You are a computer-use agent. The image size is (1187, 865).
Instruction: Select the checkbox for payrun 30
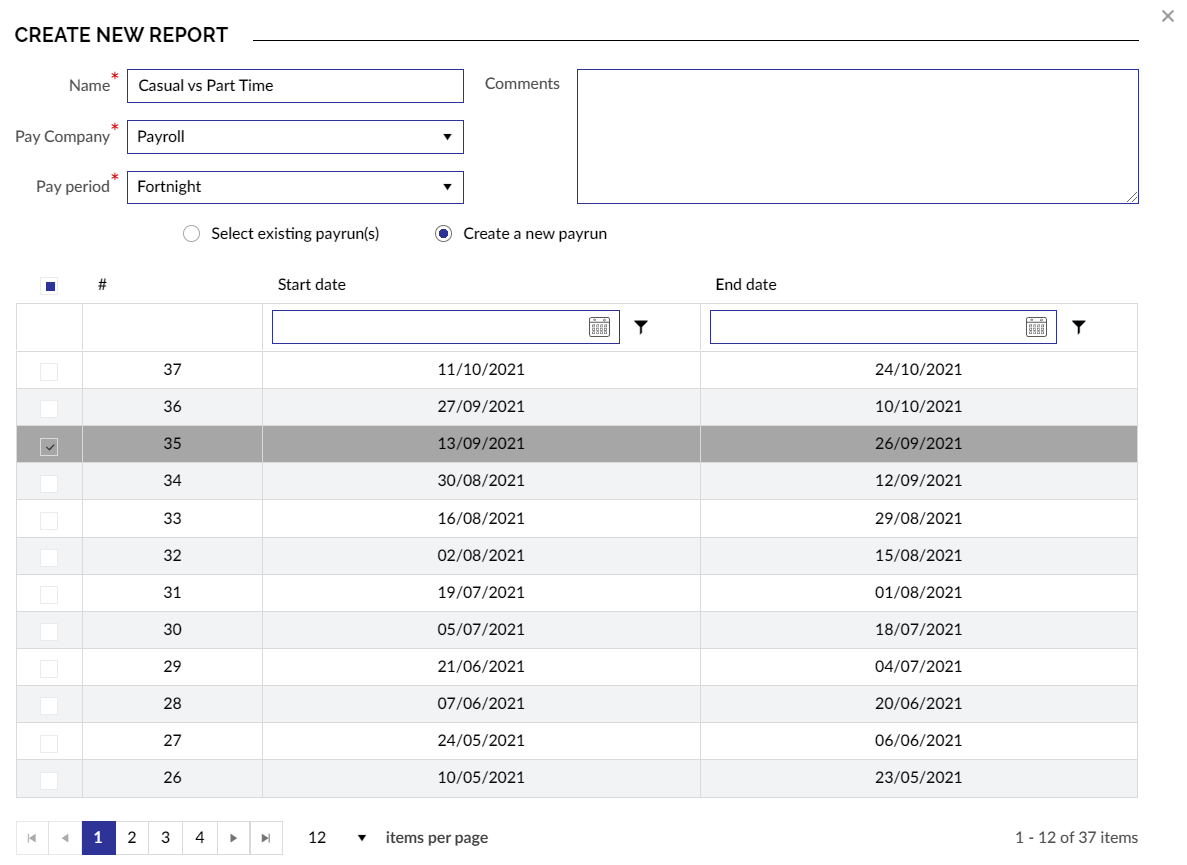click(x=49, y=631)
